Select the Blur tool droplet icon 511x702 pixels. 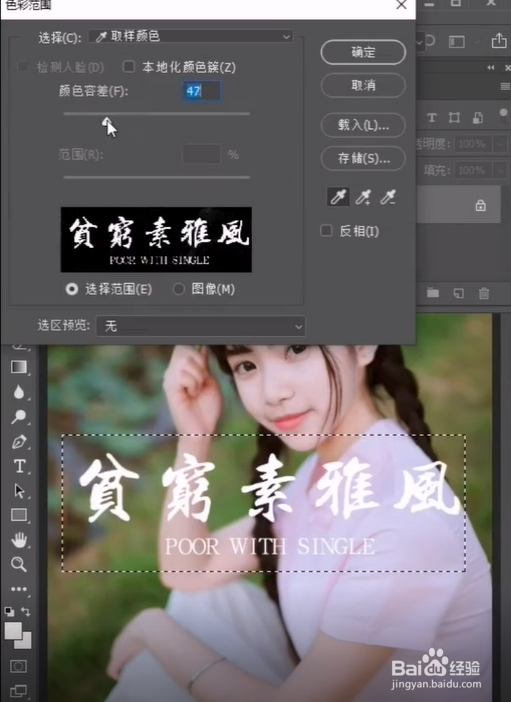pyautogui.click(x=19, y=392)
